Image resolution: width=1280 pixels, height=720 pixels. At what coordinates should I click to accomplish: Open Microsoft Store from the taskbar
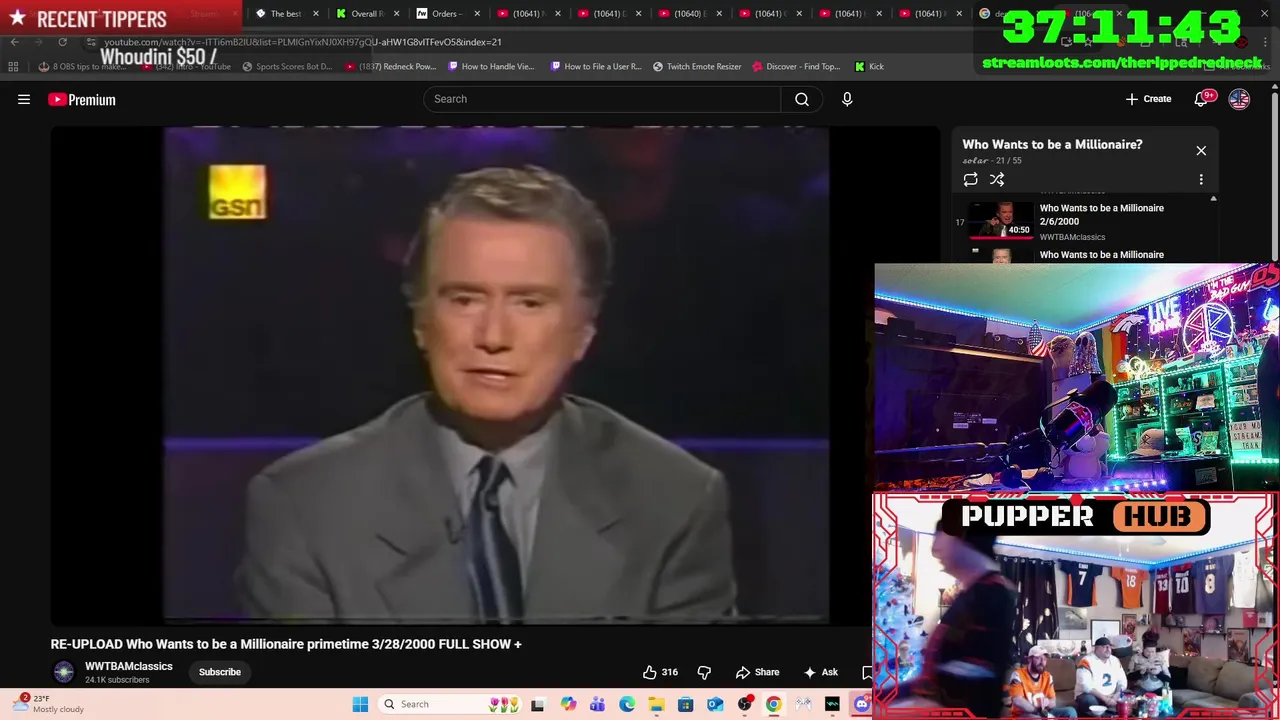point(685,705)
